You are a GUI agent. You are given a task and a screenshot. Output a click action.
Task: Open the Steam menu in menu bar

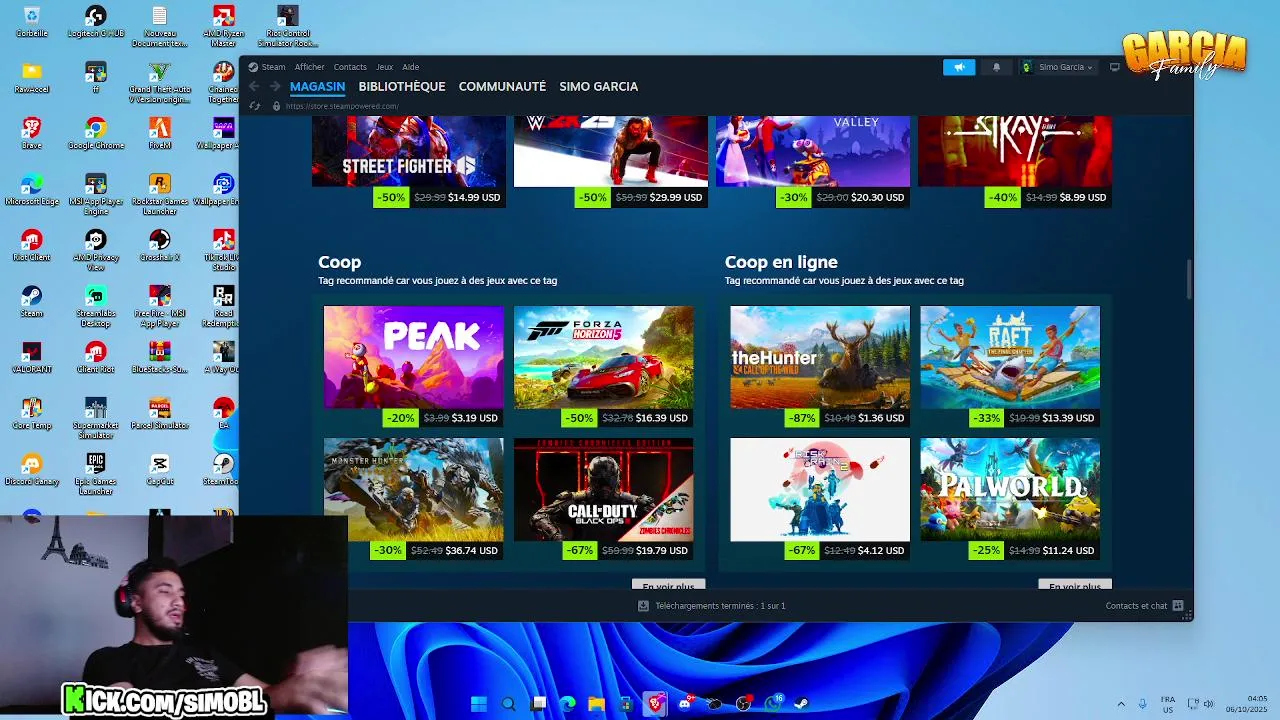[x=273, y=67]
